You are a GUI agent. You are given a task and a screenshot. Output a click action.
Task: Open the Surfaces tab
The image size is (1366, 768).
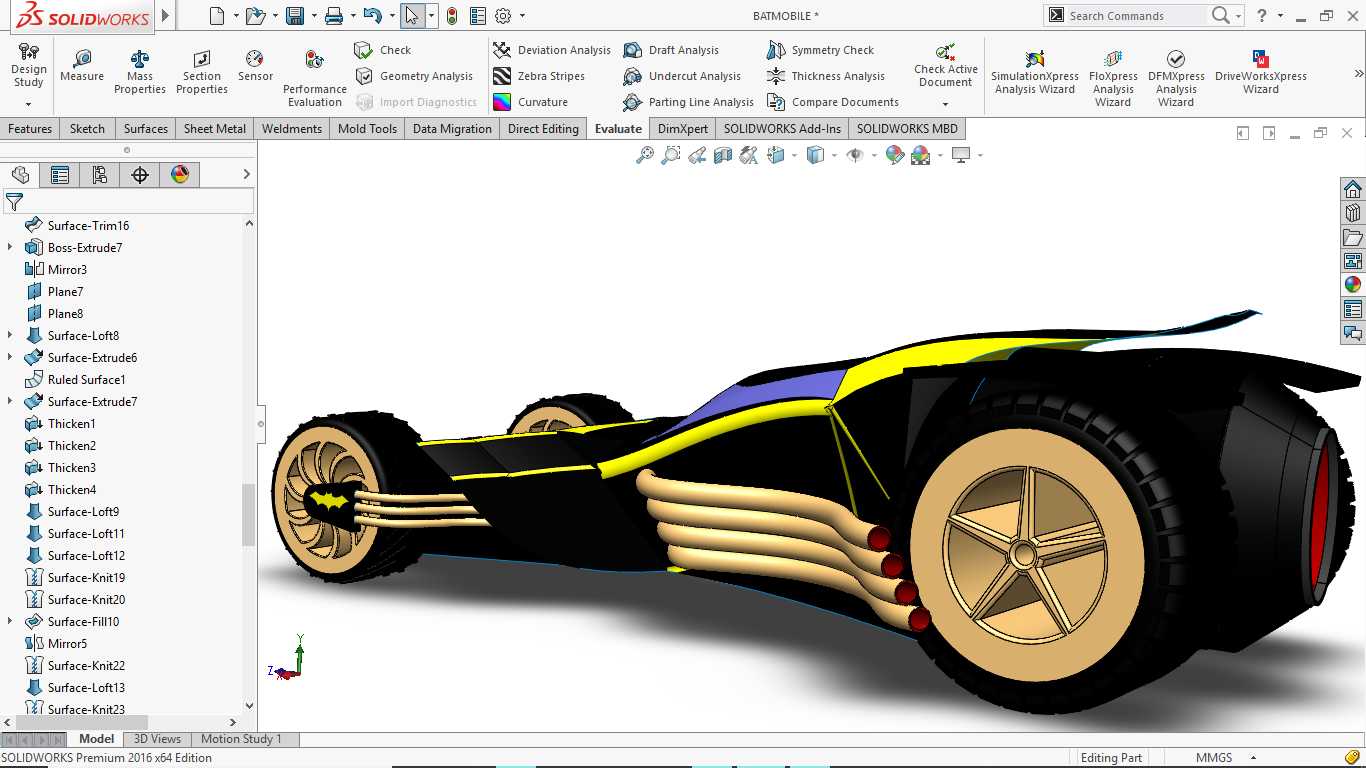(146, 129)
